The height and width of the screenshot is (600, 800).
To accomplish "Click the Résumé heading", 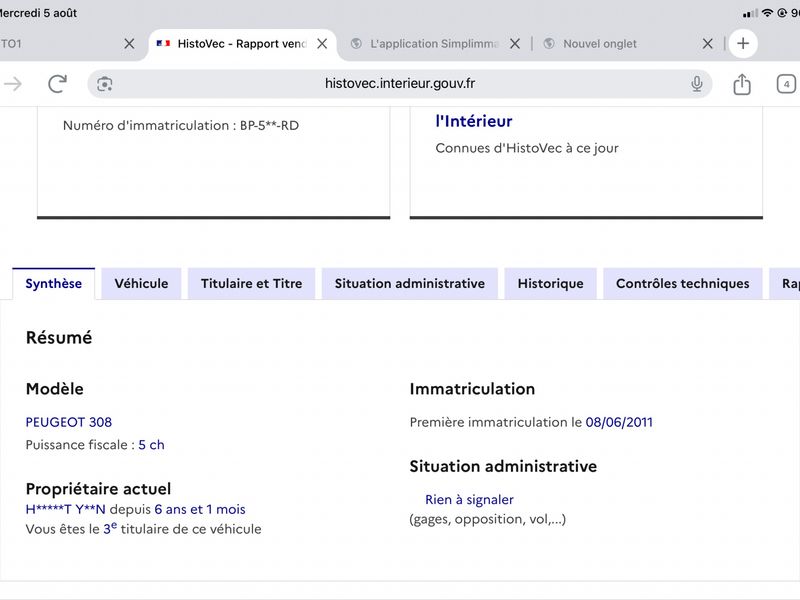I will point(59,338).
